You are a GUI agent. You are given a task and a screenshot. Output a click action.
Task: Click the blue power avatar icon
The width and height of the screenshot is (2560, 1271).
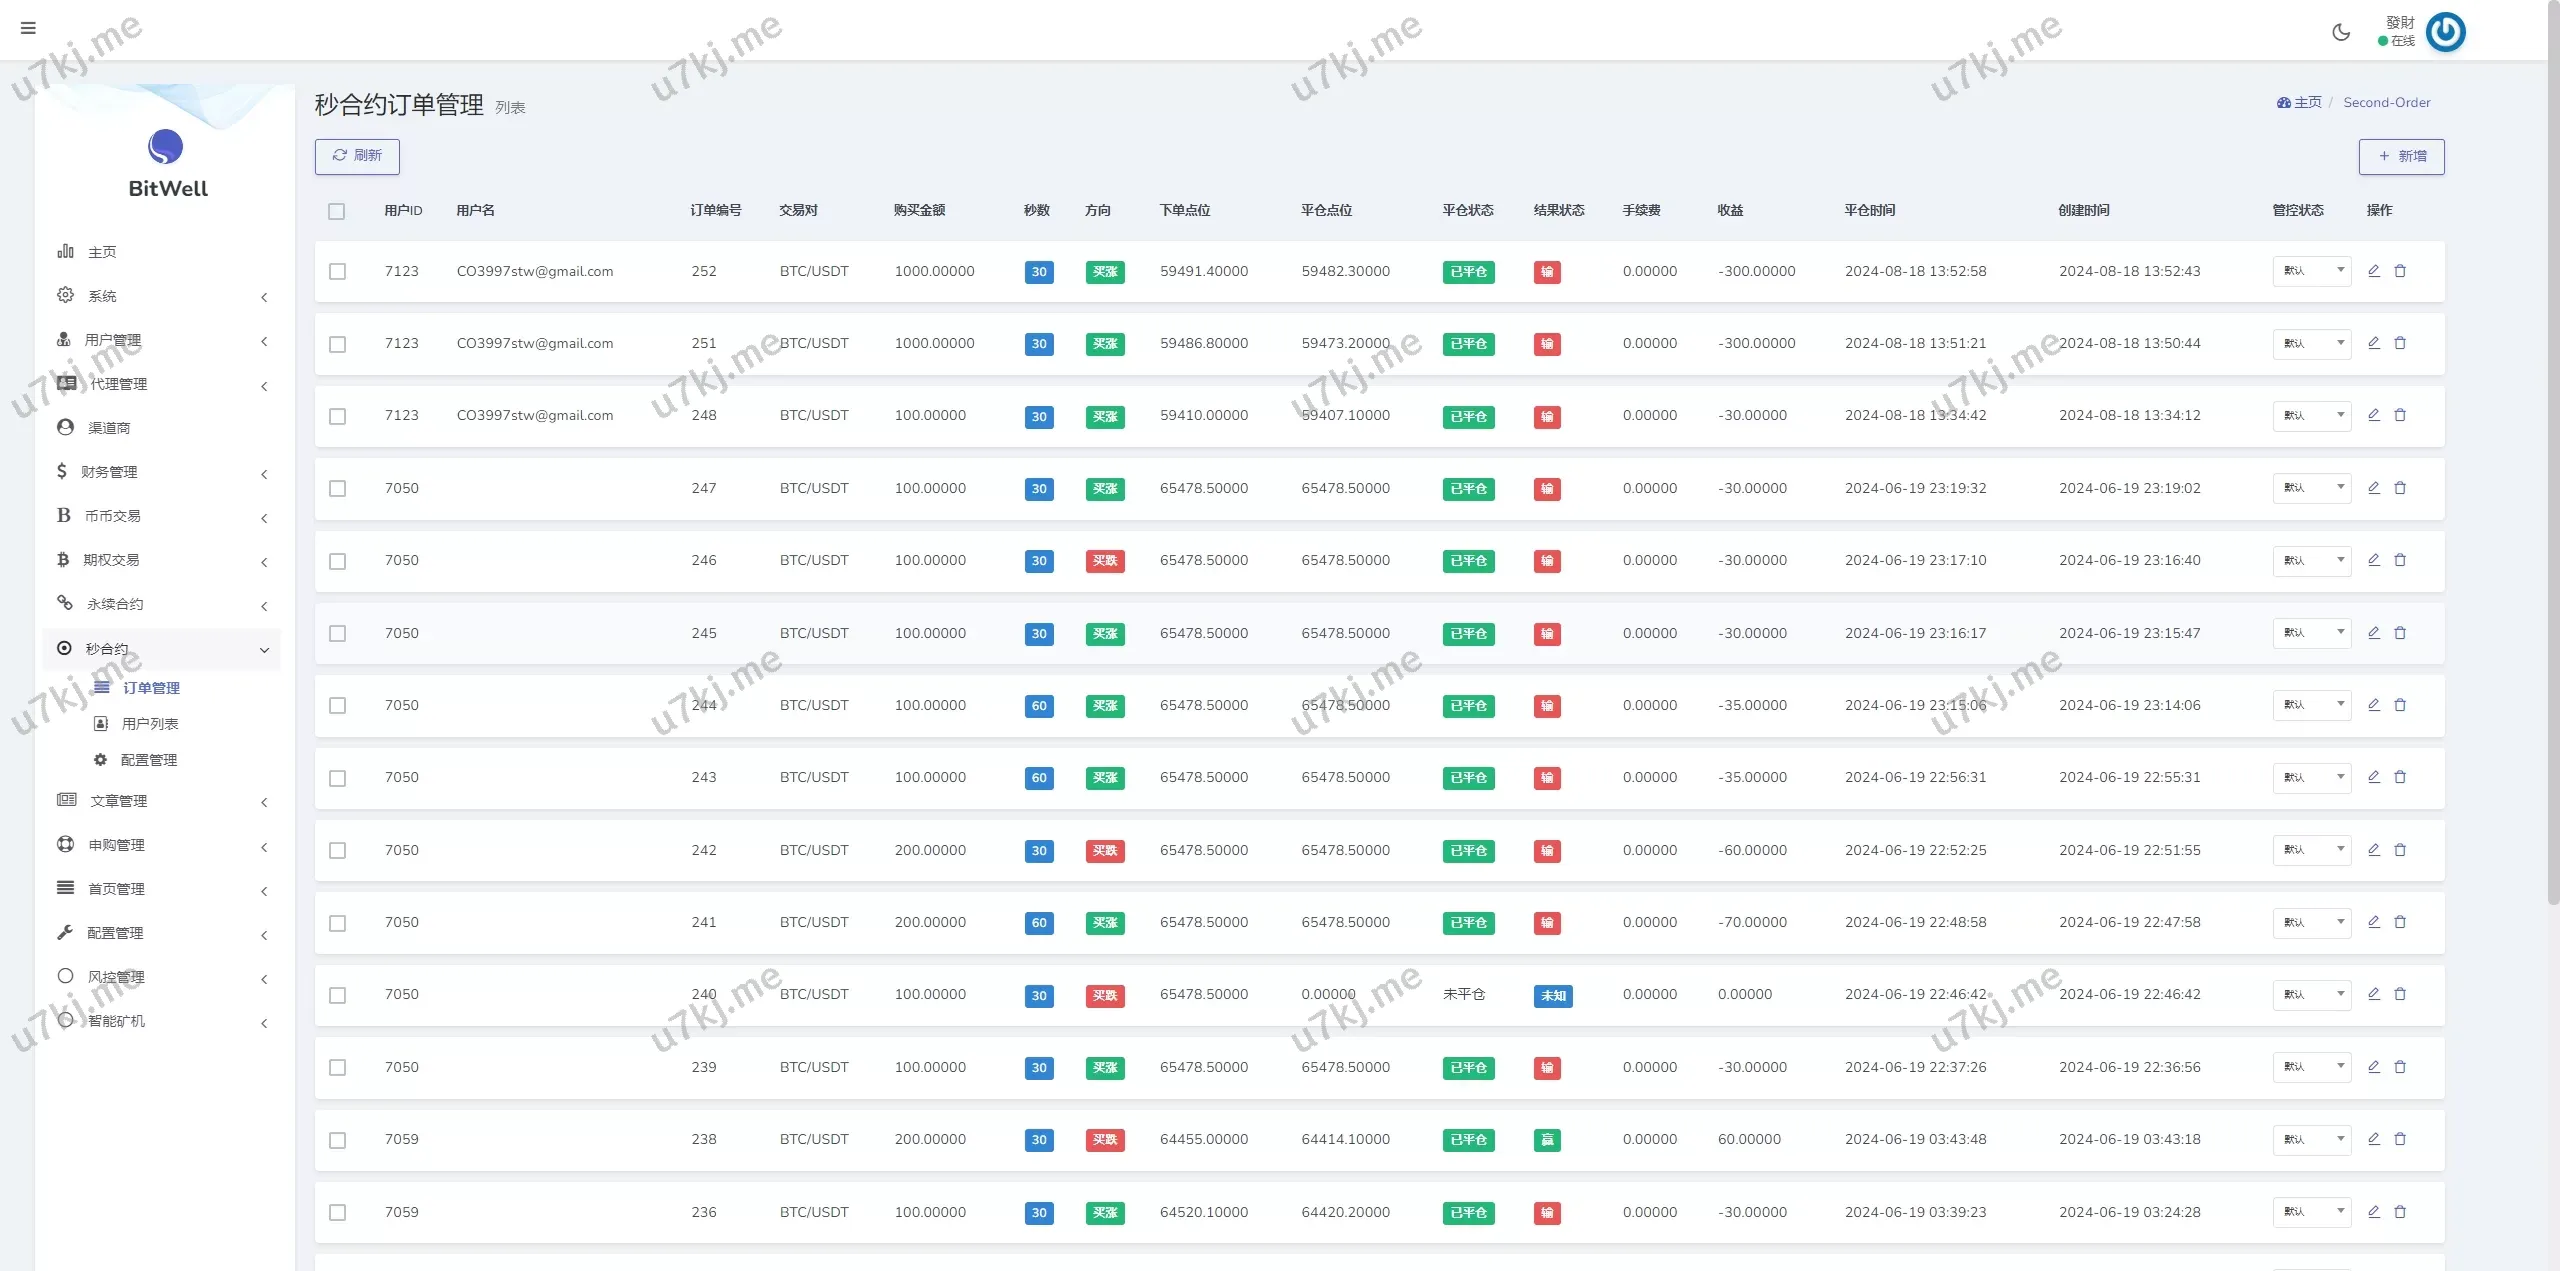coord(2446,32)
